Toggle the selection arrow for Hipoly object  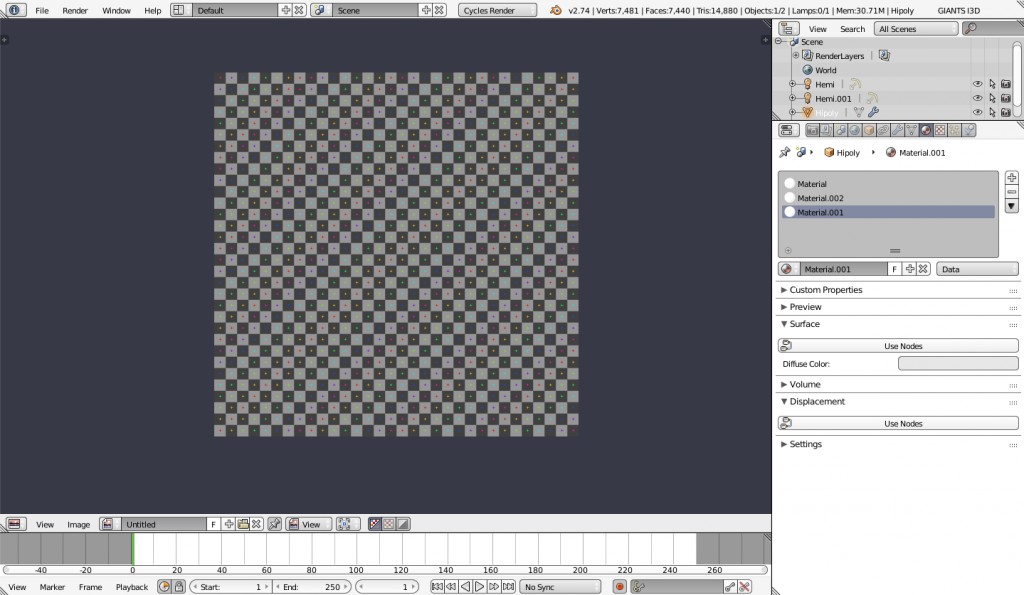(x=993, y=111)
